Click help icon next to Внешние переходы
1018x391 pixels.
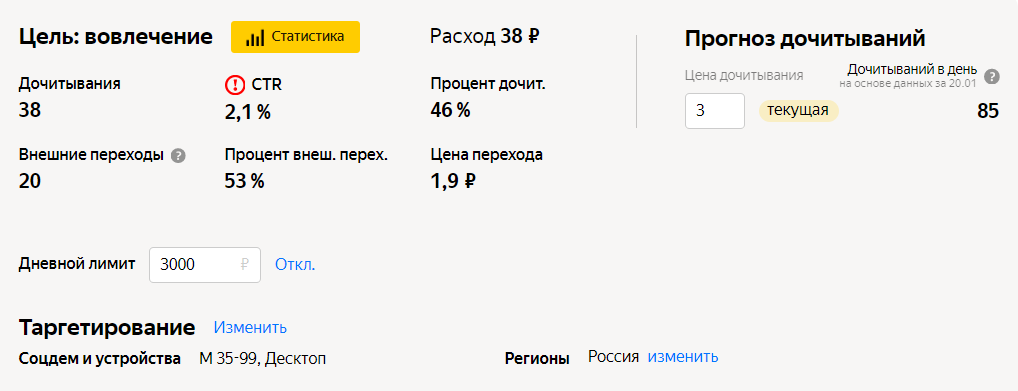[x=178, y=156]
